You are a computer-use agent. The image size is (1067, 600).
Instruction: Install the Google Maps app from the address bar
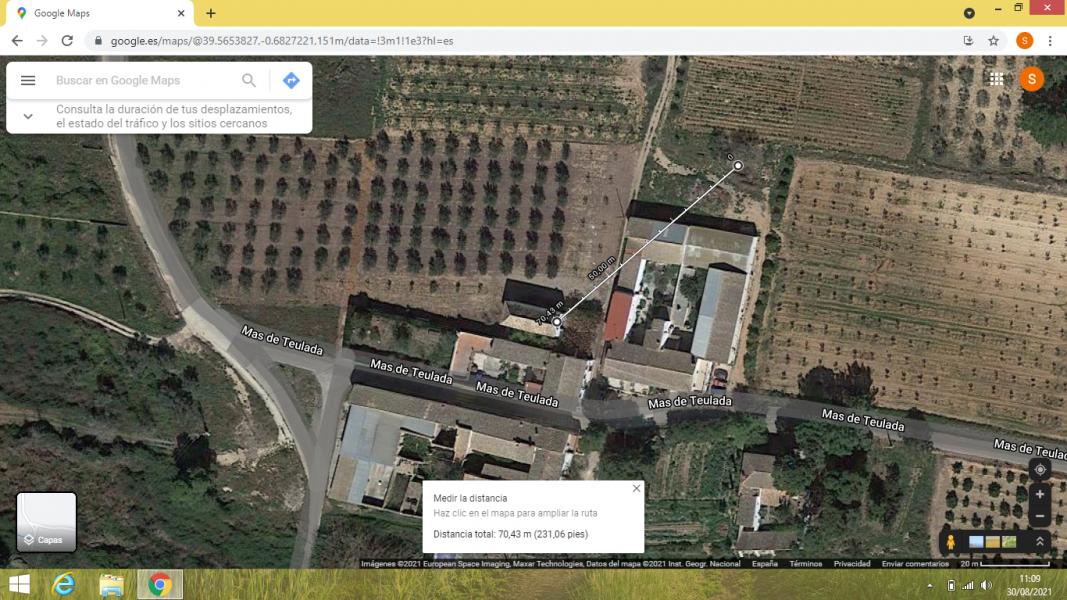pos(968,41)
